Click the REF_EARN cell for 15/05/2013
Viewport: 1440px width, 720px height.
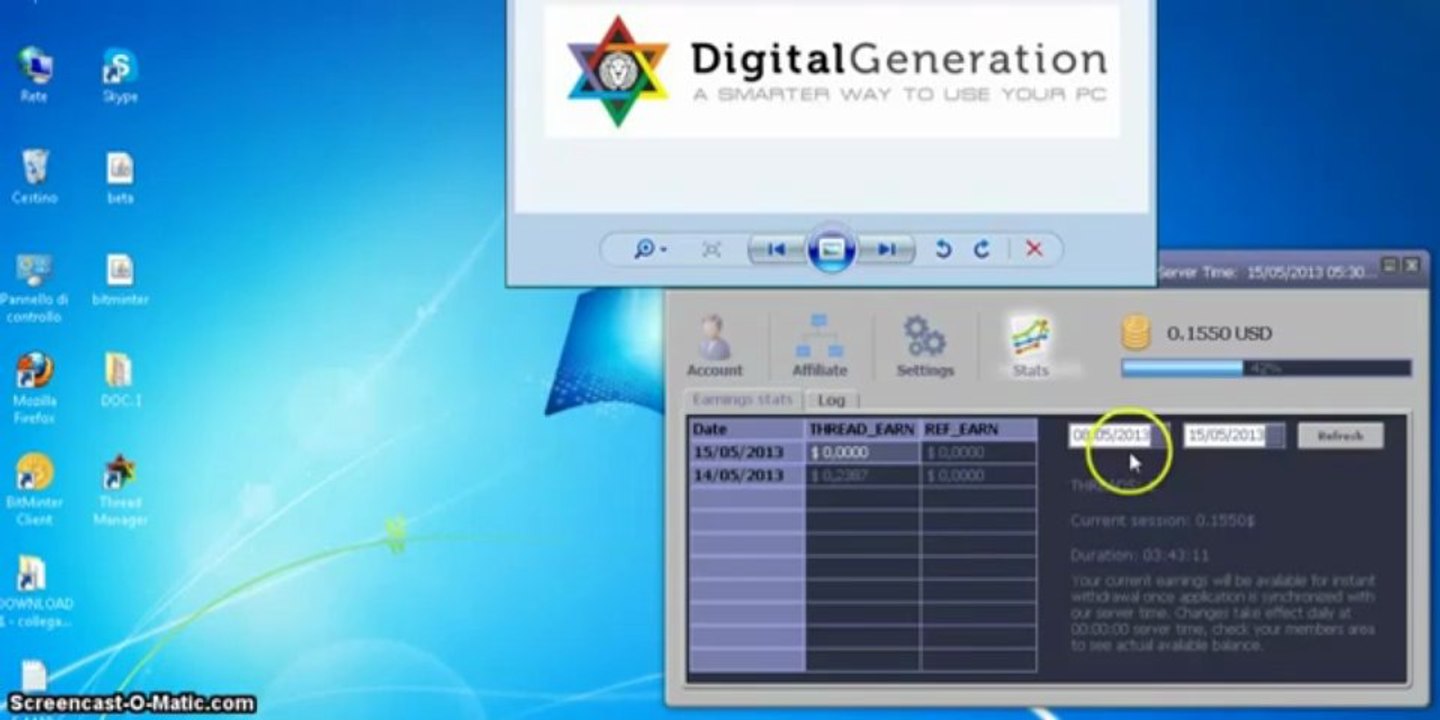tap(978, 452)
